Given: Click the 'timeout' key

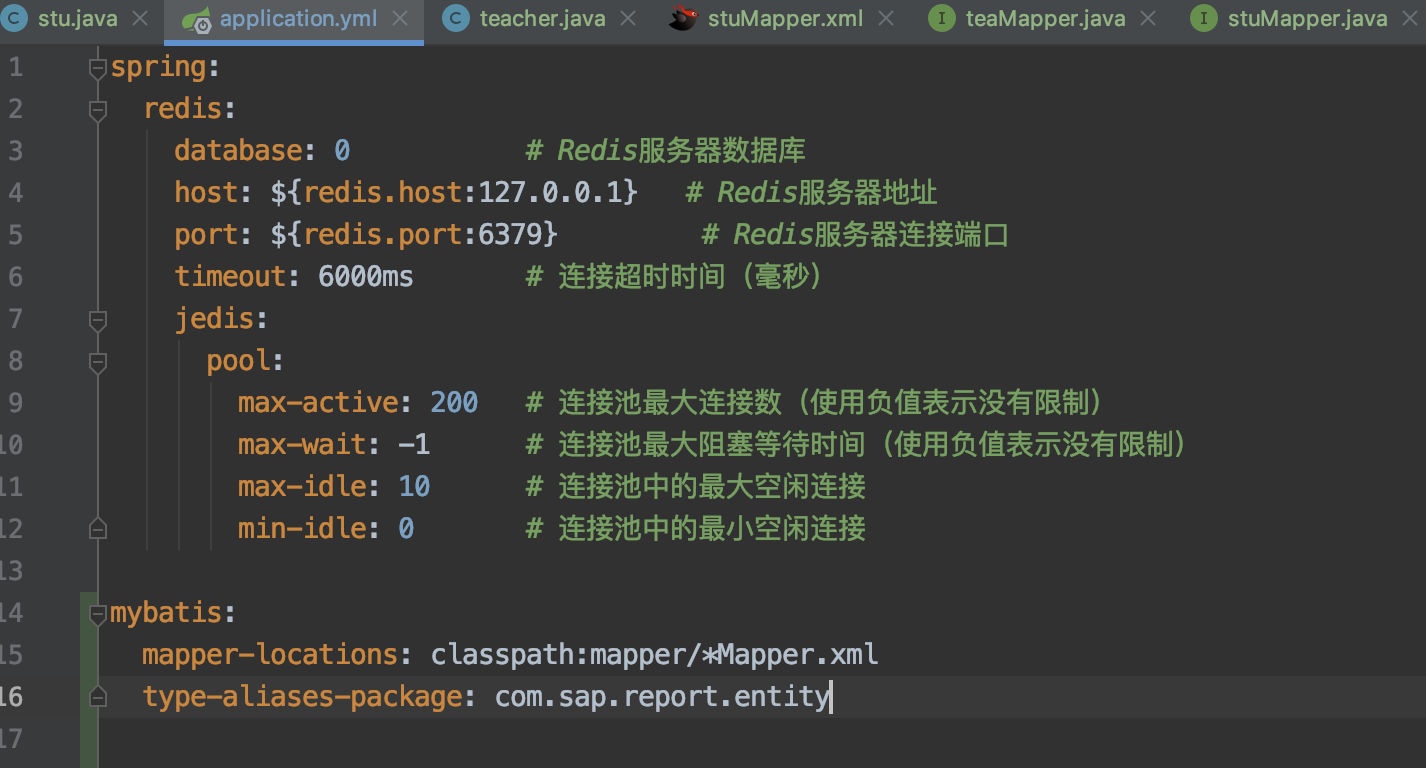Looking at the screenshot, I should click(230, 277).
